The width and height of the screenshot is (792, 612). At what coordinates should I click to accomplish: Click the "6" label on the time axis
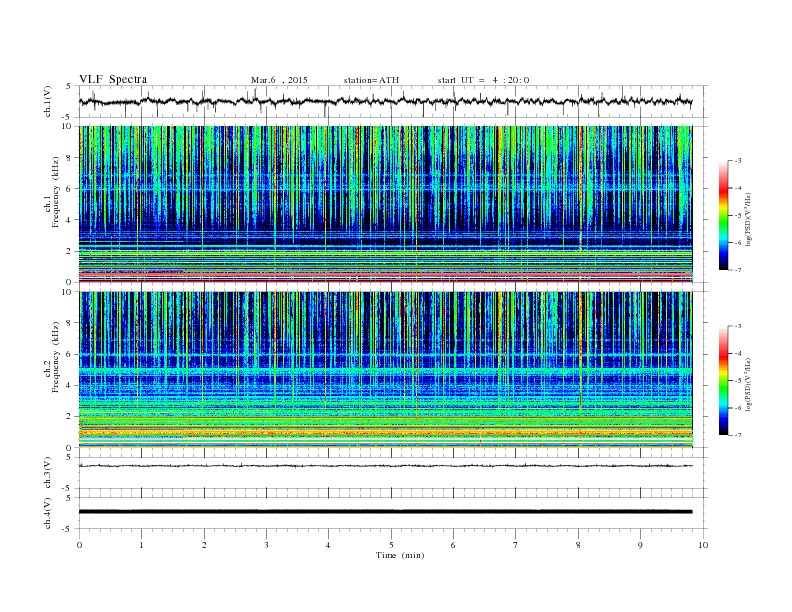[453, 545]
